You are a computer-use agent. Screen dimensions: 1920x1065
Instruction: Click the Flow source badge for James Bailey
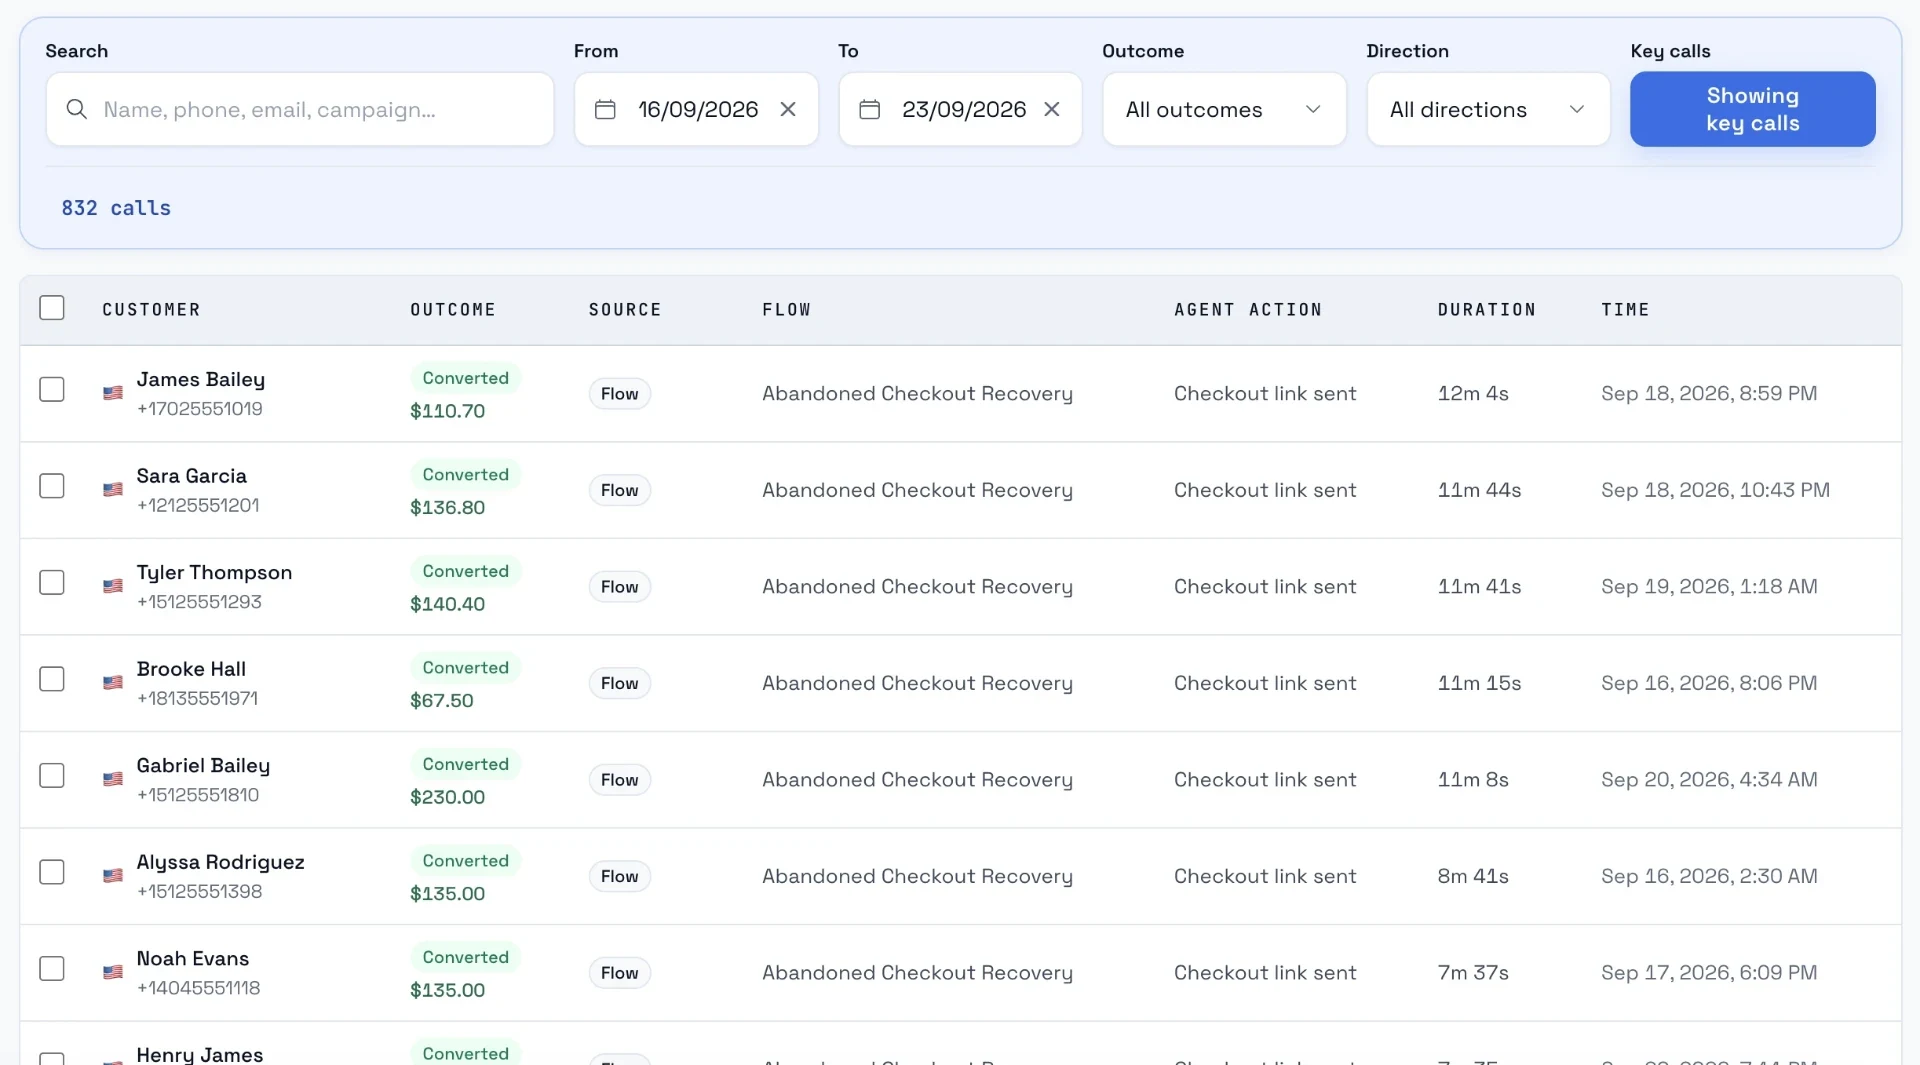(619, 394)
